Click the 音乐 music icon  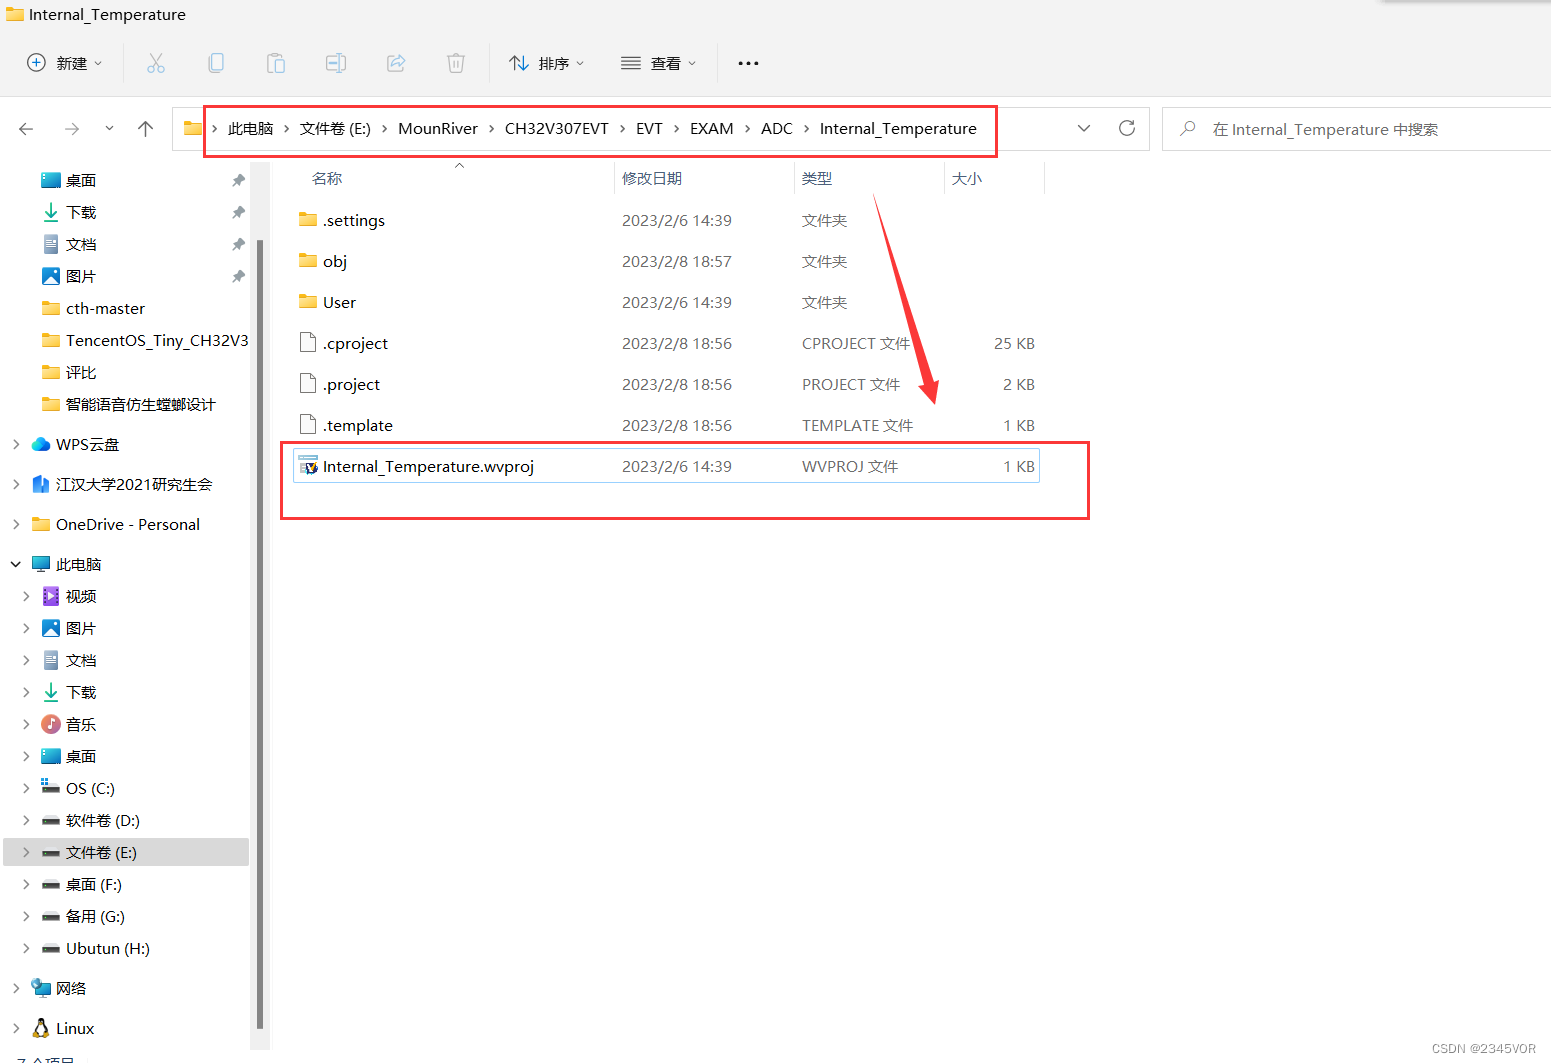(x=51, y=724)
